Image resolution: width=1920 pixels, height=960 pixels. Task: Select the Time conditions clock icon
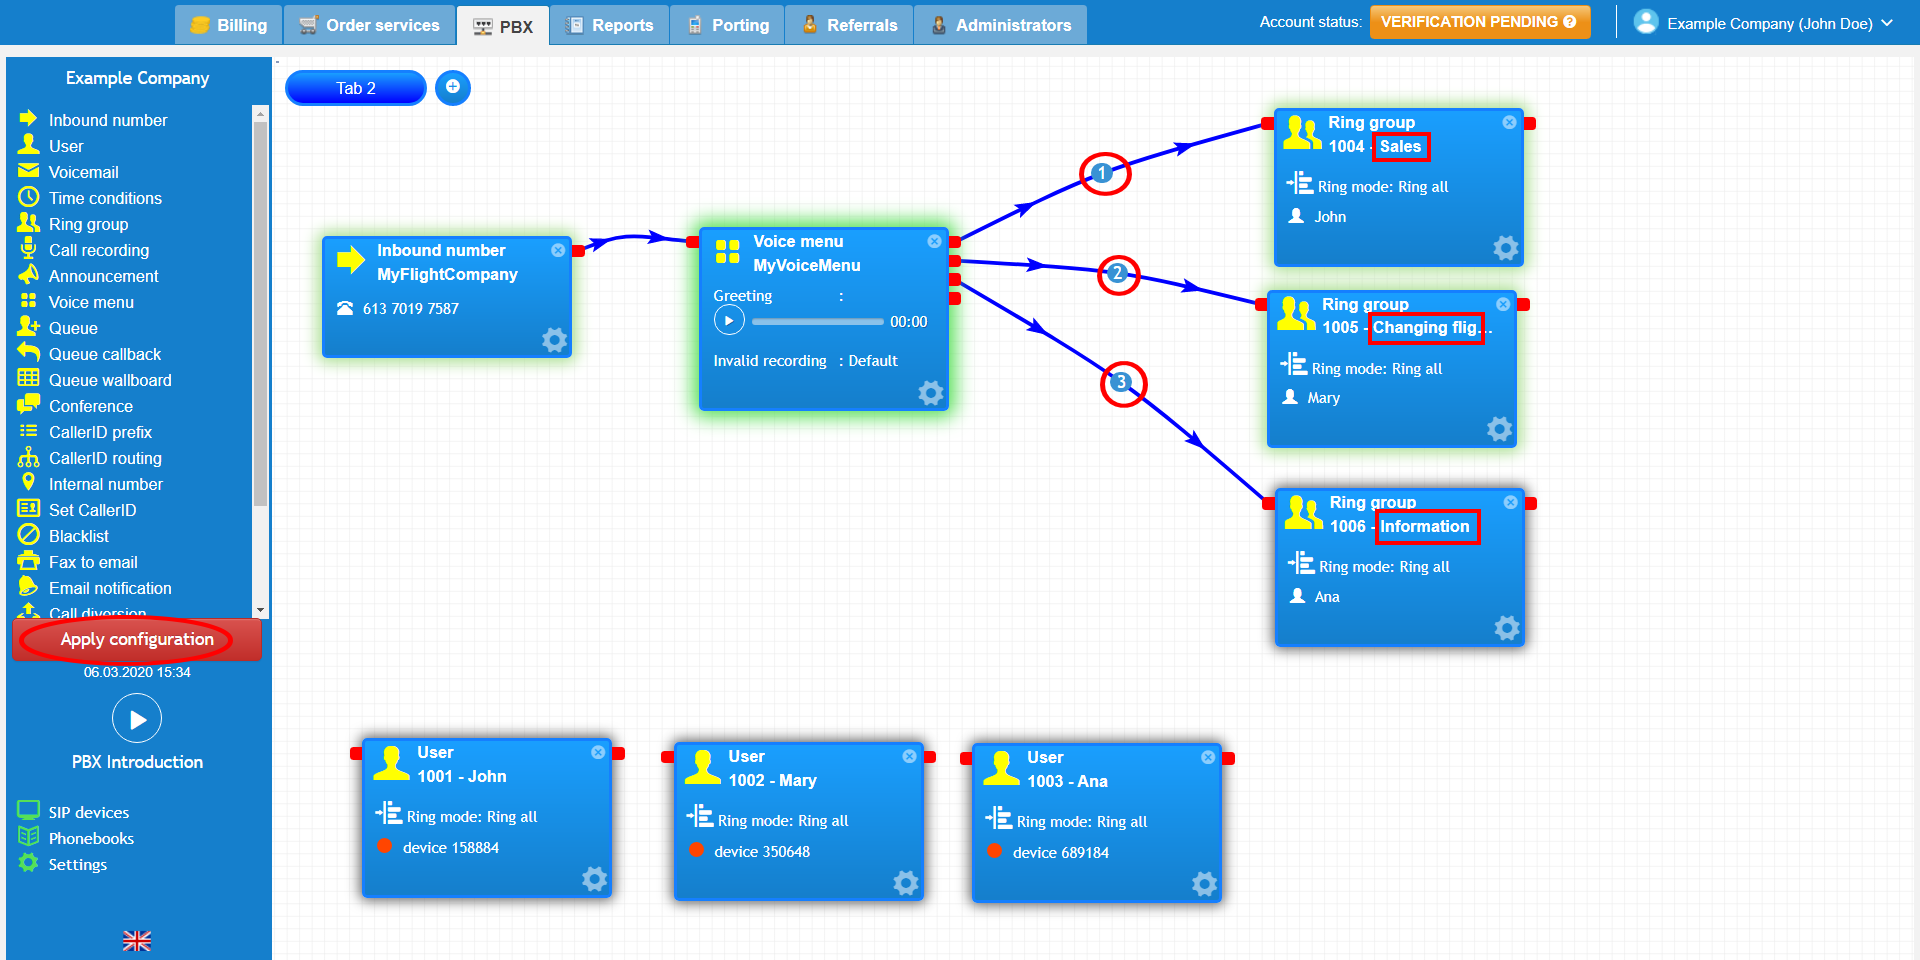[x=28, y=197]
